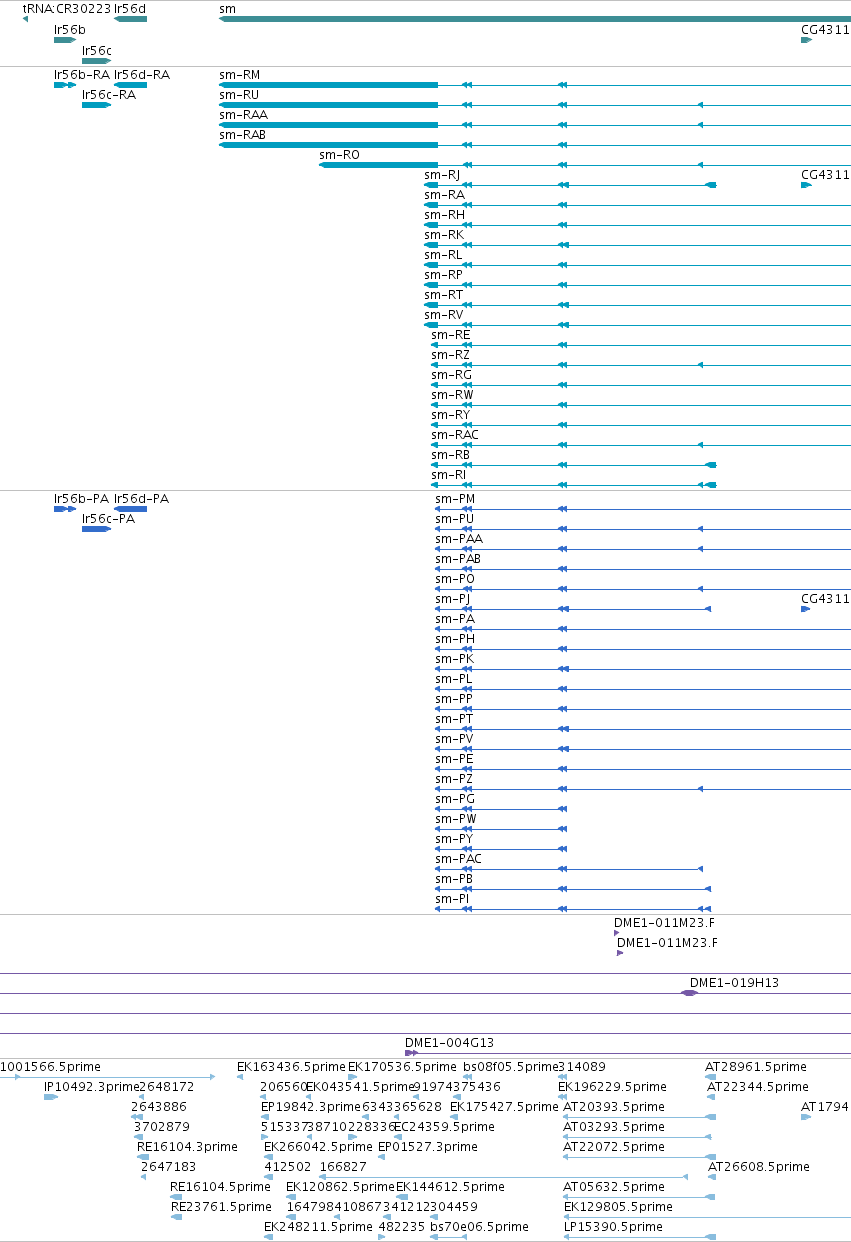Select the Ir56b gene label

[x=70, y=29]
